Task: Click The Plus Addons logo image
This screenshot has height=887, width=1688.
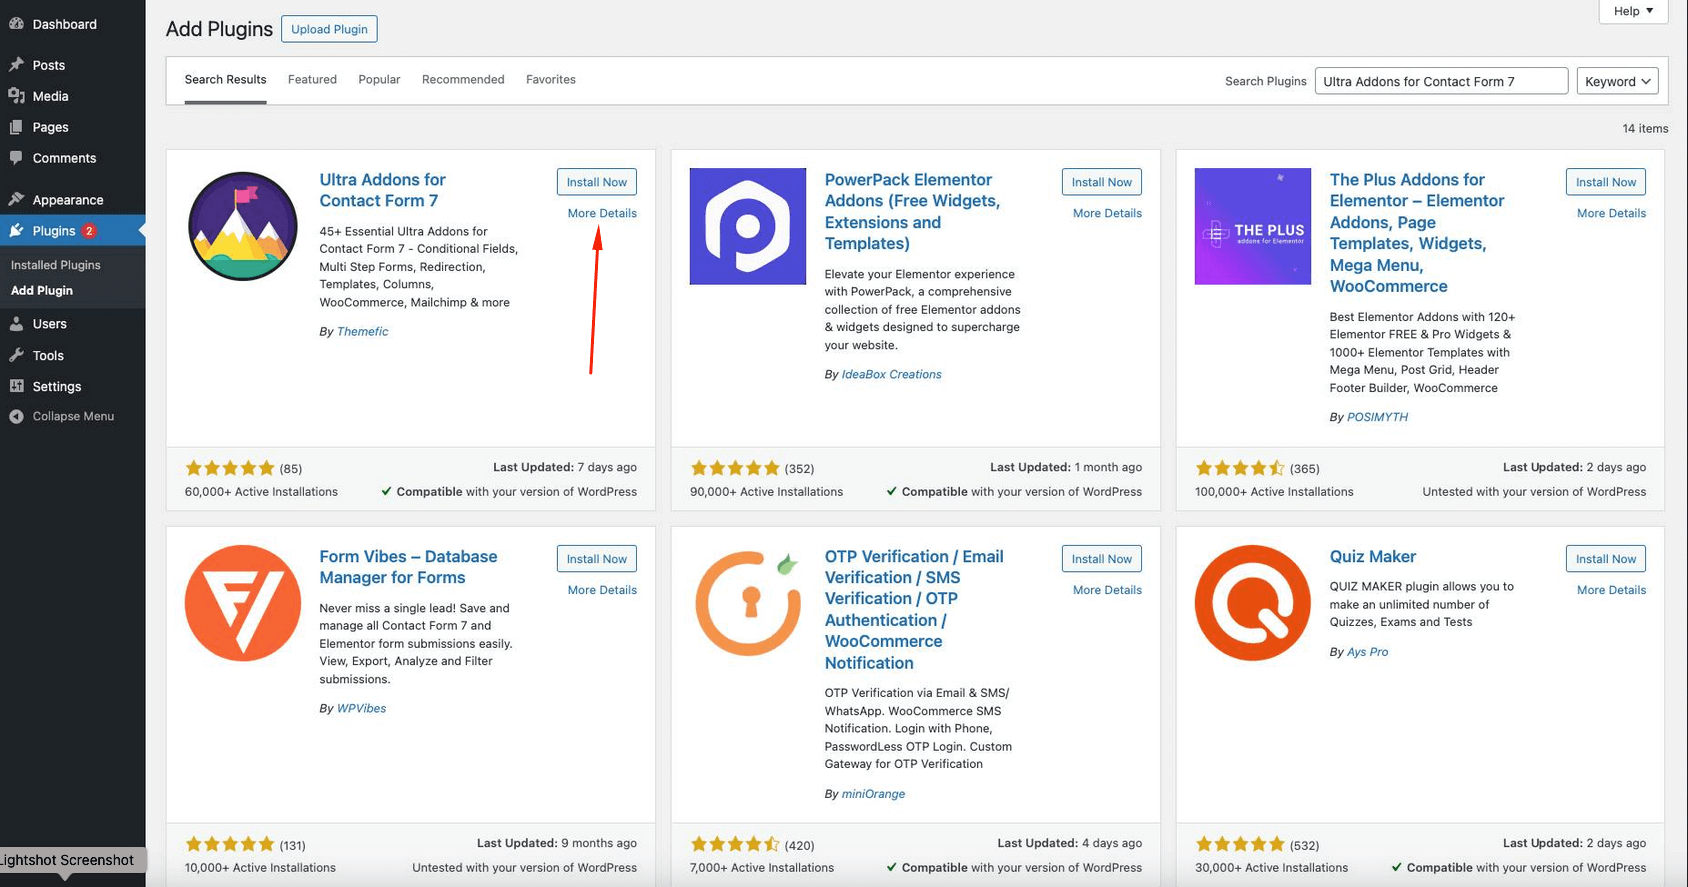Action: [1253, 226]
